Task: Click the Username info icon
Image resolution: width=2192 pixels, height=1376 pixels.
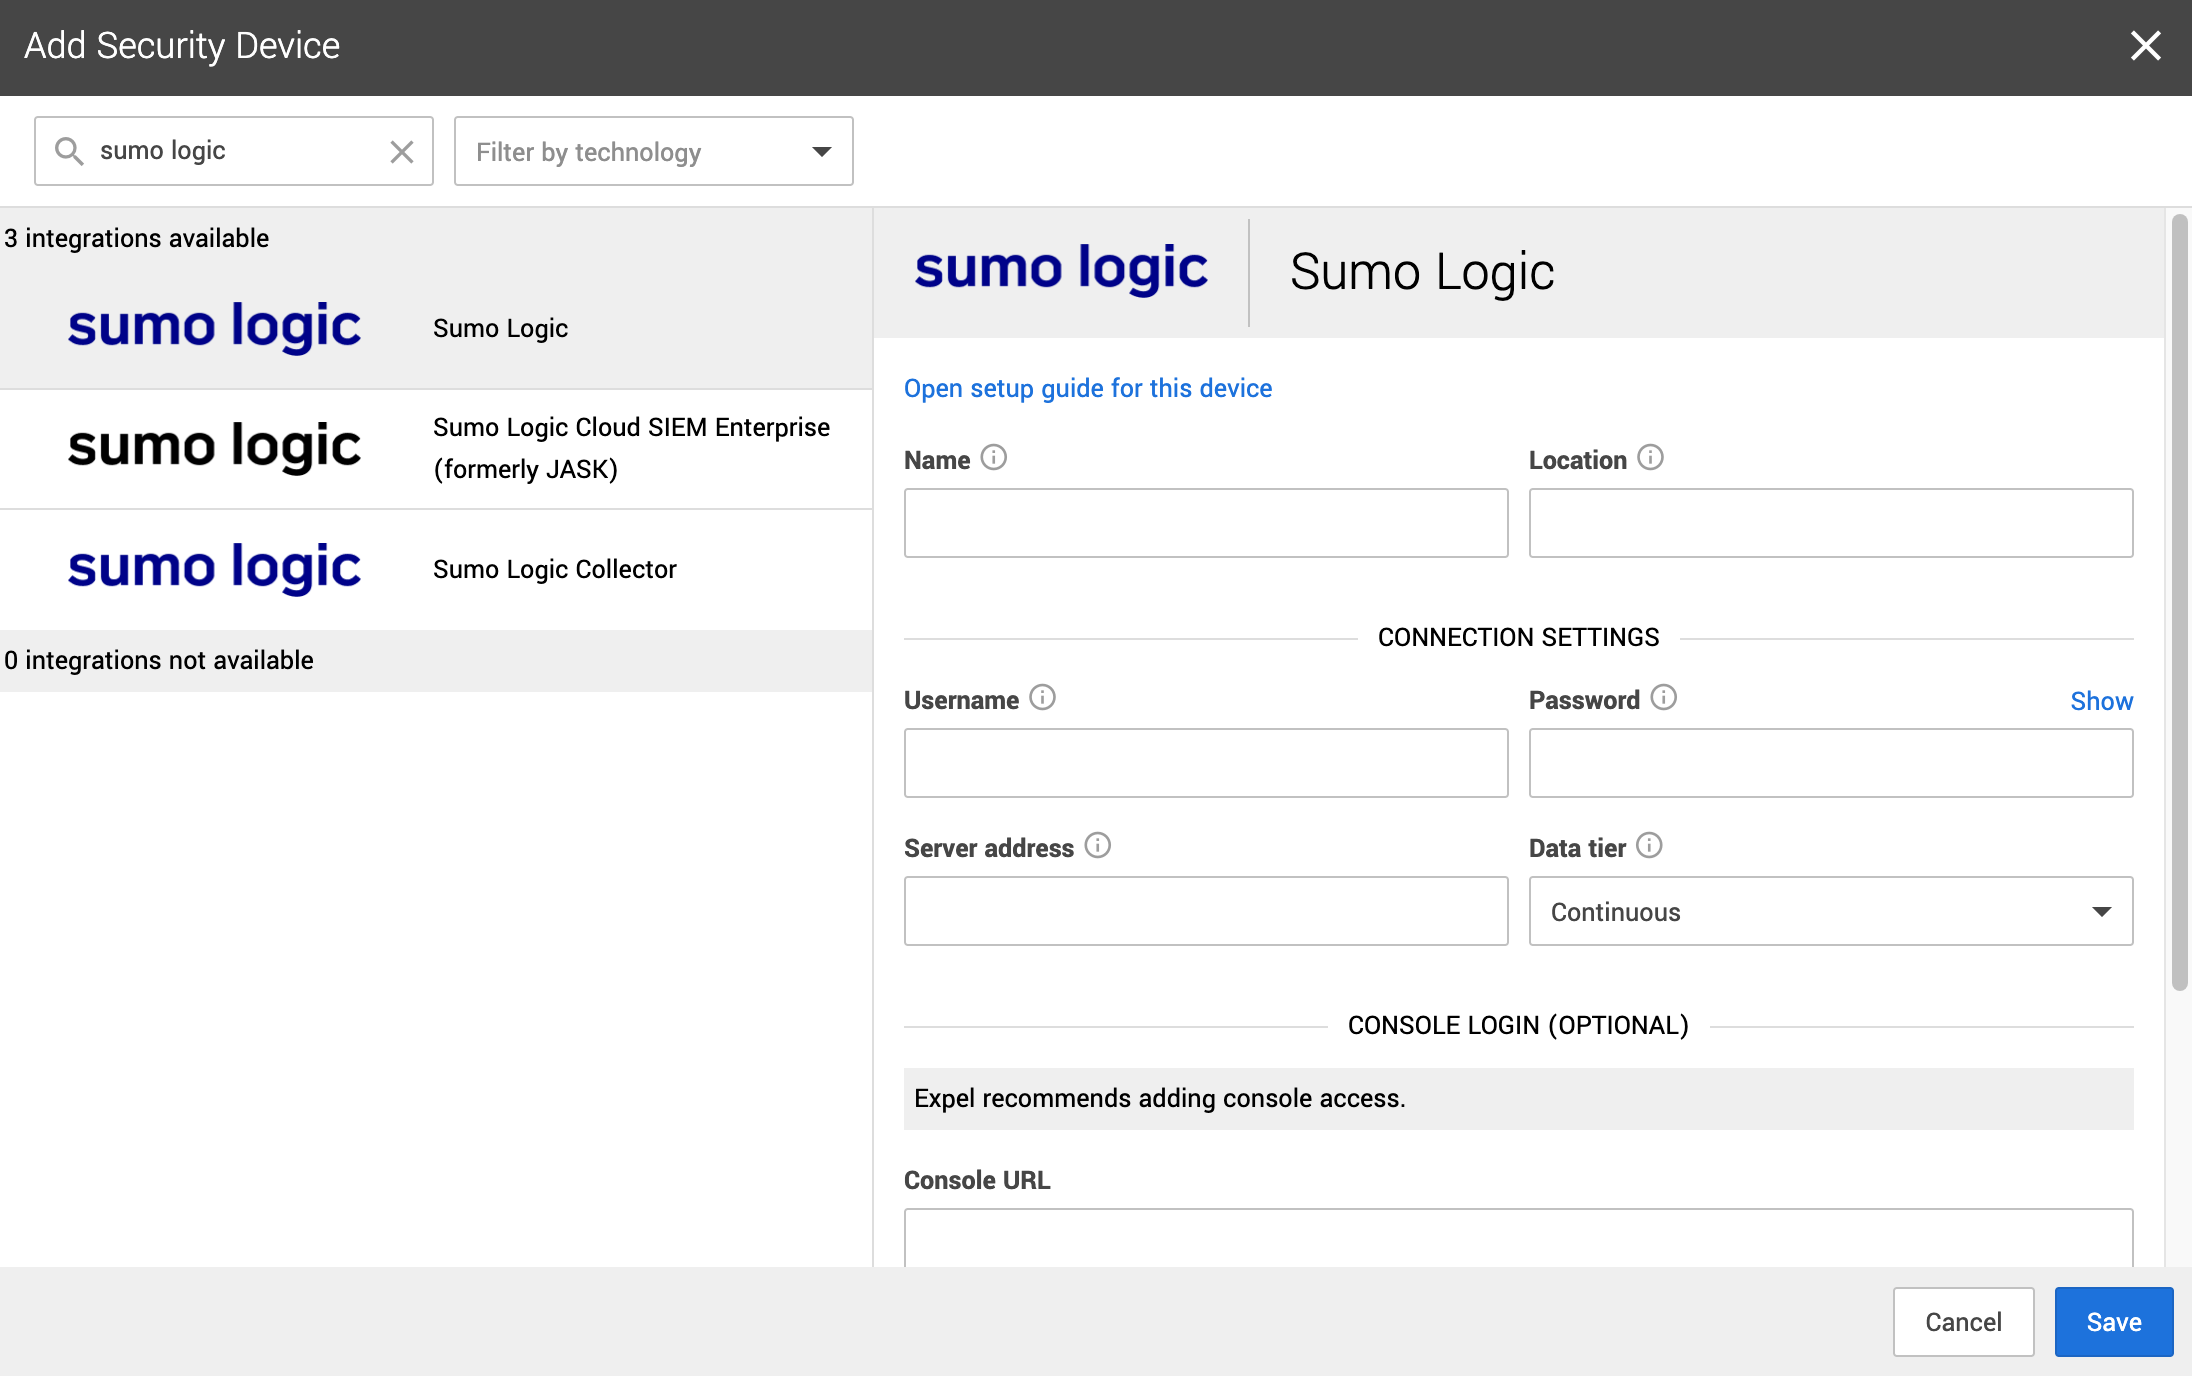Action: click(x=1043, y=698)
